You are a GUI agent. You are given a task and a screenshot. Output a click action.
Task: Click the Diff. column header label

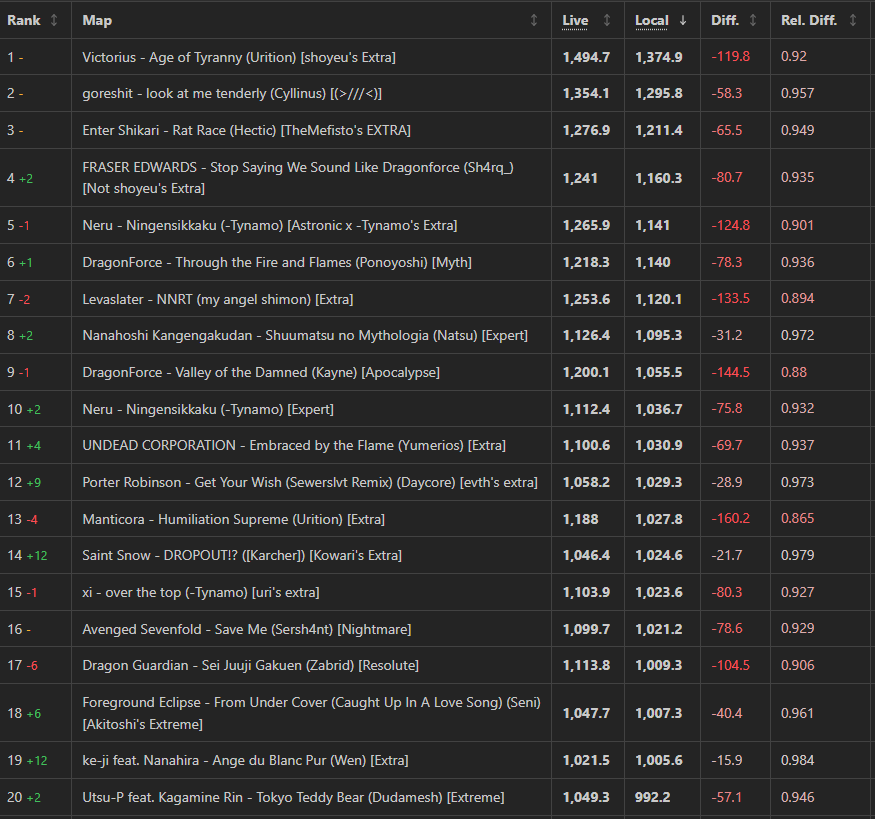pos(725,20)
